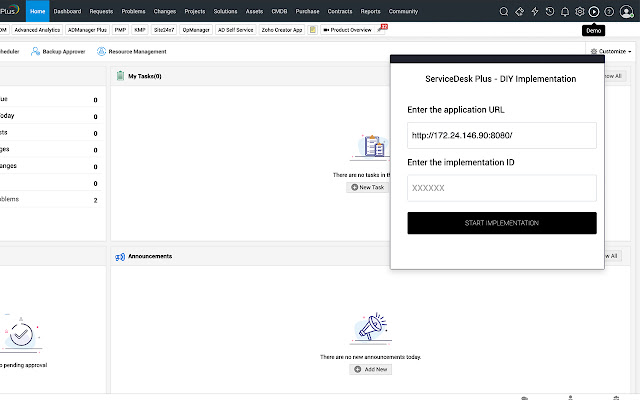640x400 pixels.
Task: Click the 'Enter the implementation ID' label
Action: 461,162
